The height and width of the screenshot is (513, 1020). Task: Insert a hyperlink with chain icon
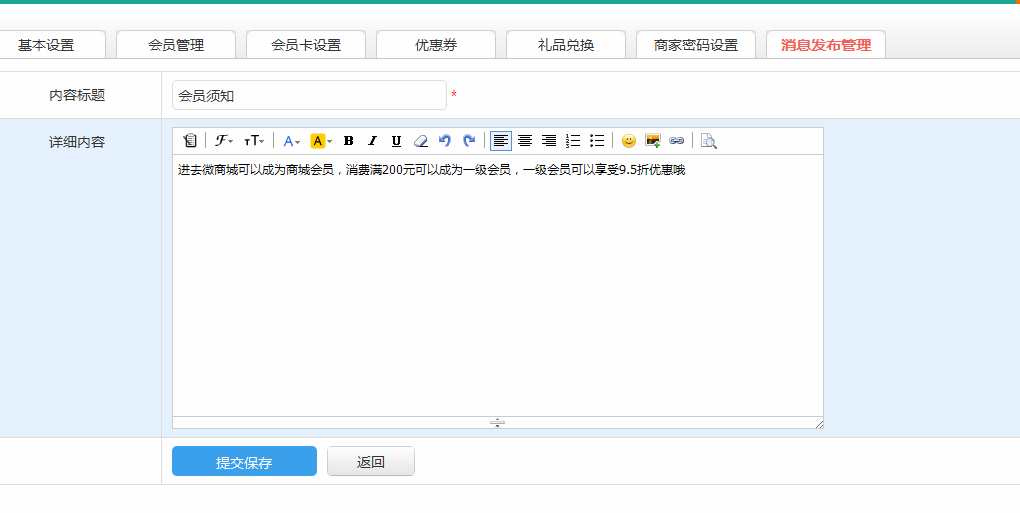click(x=677, y=141)
